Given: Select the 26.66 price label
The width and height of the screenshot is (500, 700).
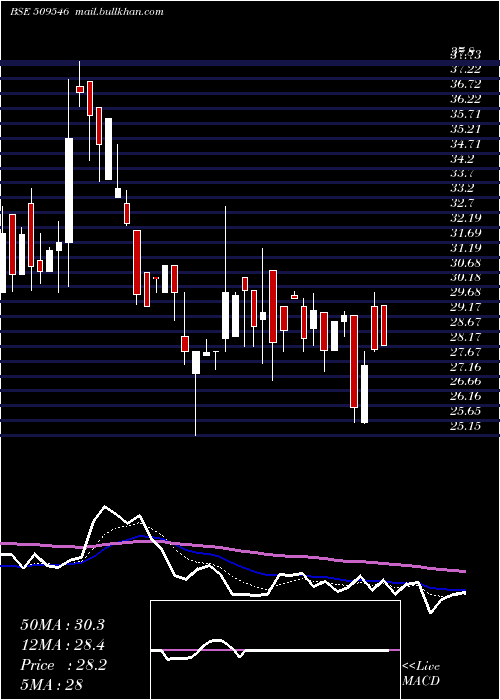Looking at the screenshot, I should (466, 381).
